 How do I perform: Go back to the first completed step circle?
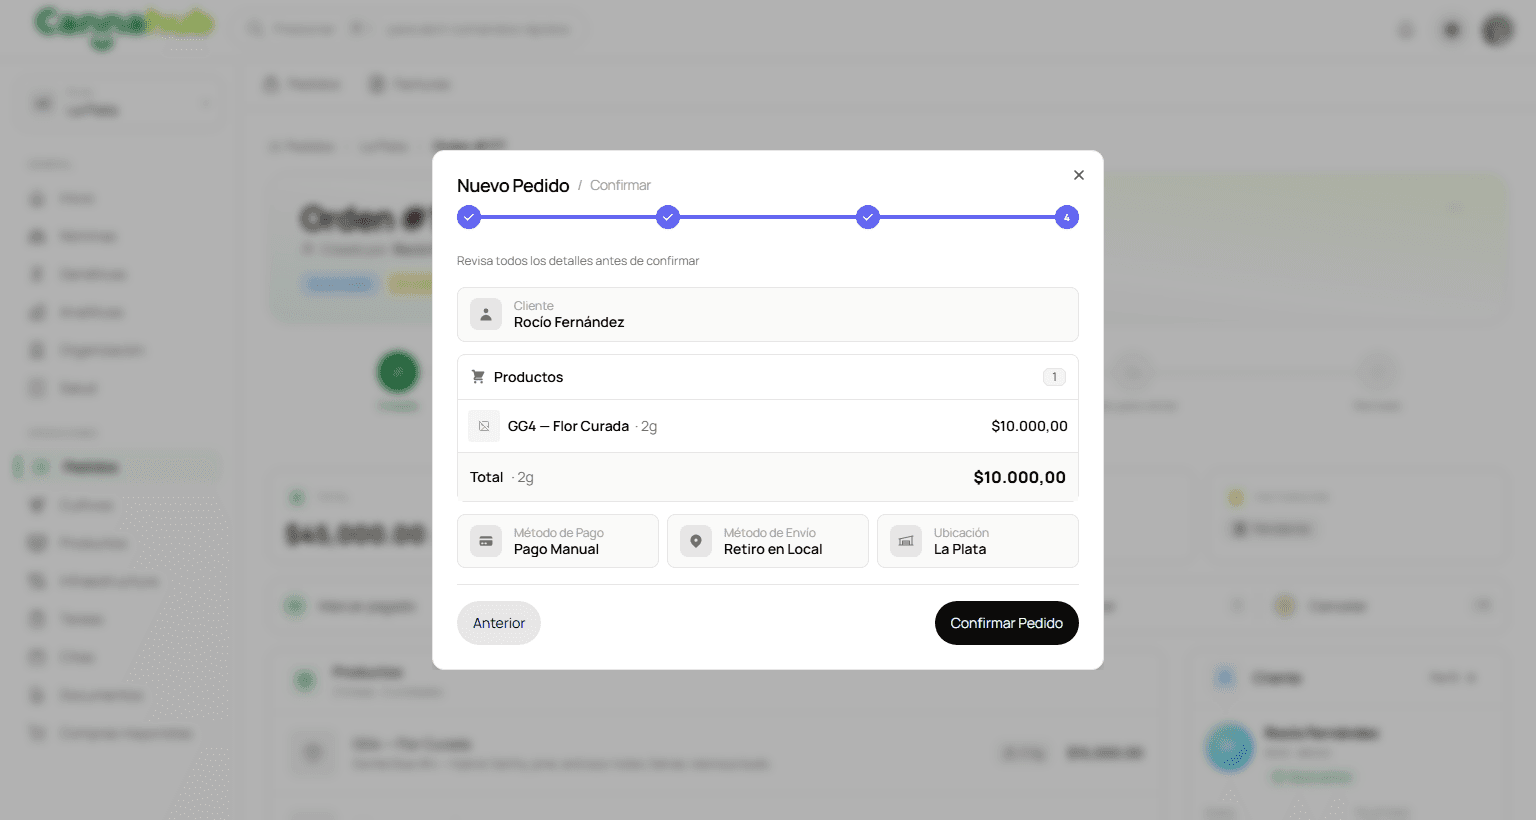click(x=469, y=217)
